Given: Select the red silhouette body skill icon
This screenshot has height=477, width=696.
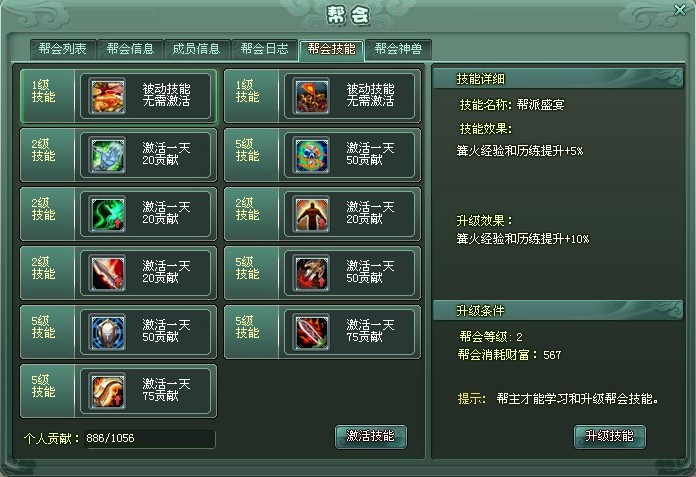Looking at the screenshot, I should (311, 214).
